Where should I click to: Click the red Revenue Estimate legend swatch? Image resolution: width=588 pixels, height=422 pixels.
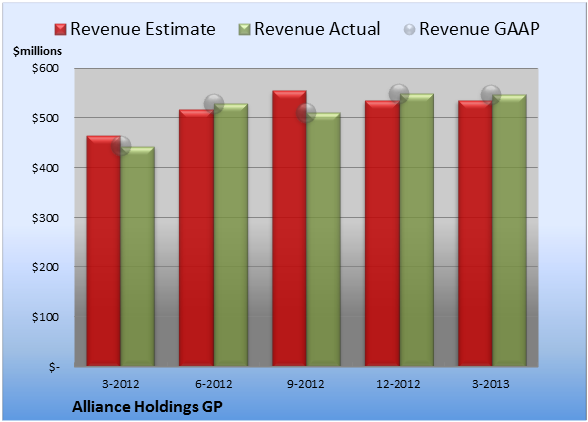coord(60,29)
